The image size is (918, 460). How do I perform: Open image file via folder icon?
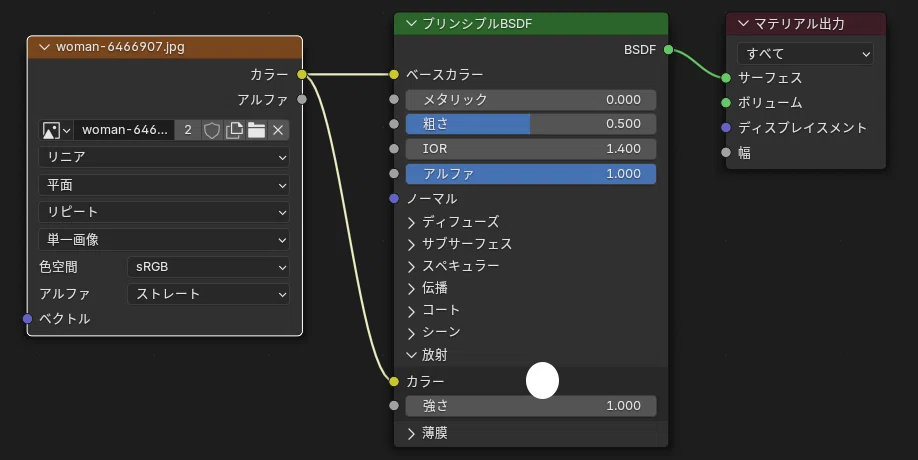point(256,130)
